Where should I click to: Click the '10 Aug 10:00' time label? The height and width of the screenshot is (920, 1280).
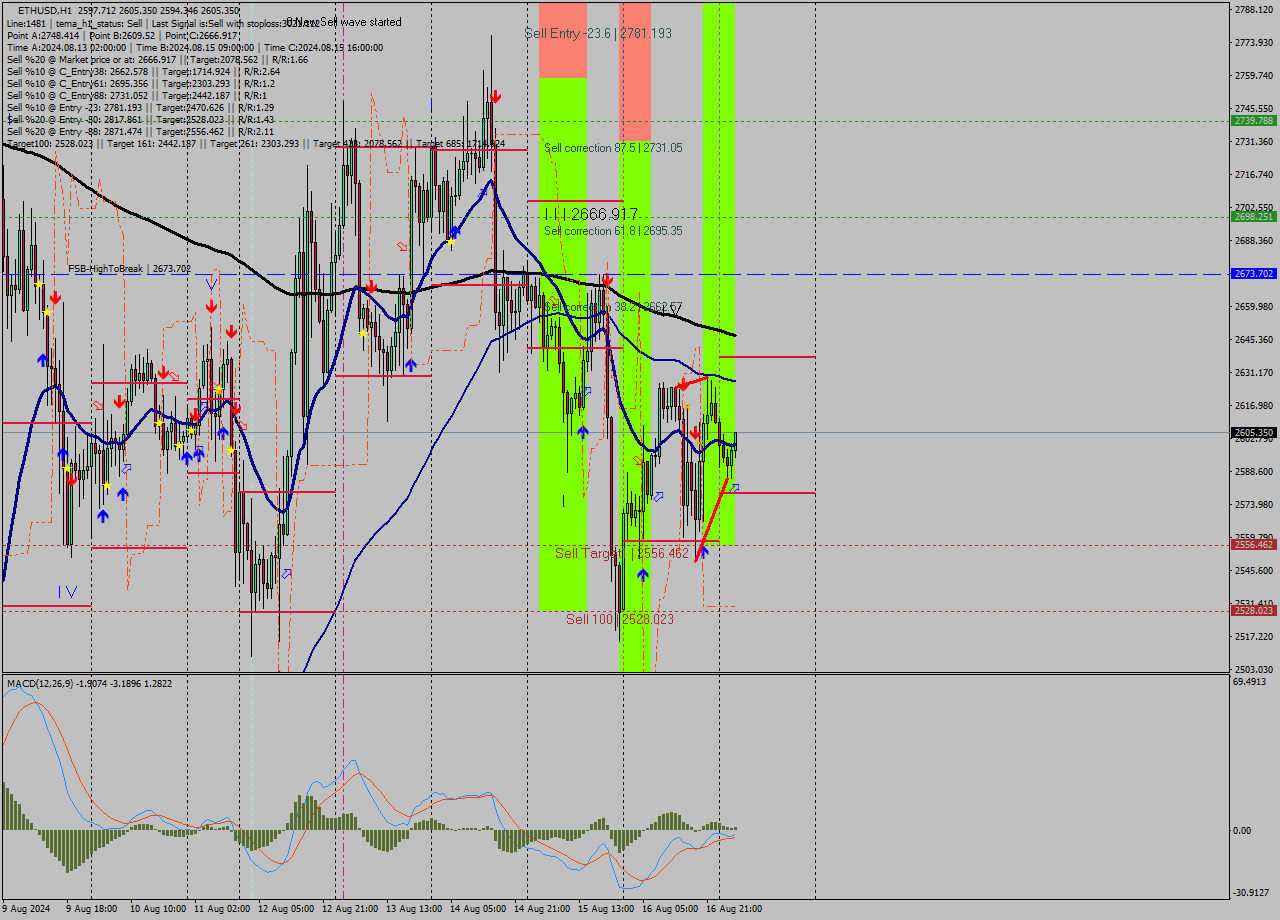(x=158, y=909)
